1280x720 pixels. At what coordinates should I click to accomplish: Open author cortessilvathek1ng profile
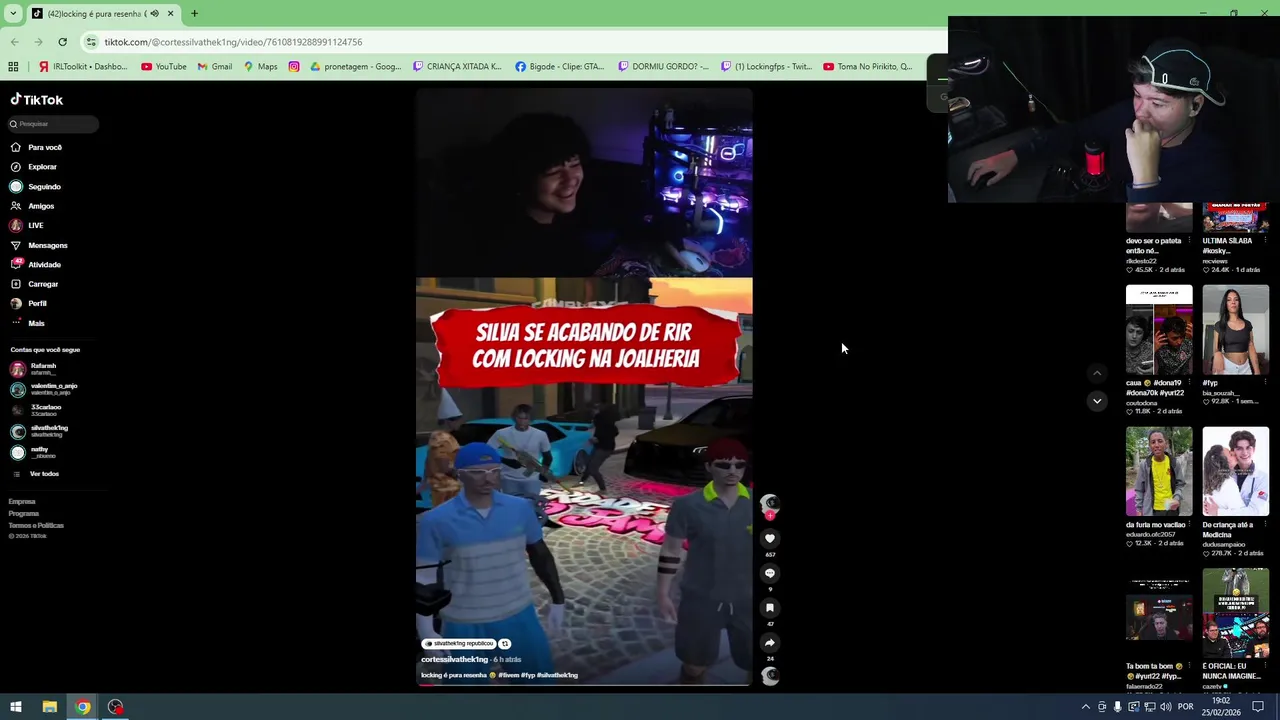click(455, 660)
